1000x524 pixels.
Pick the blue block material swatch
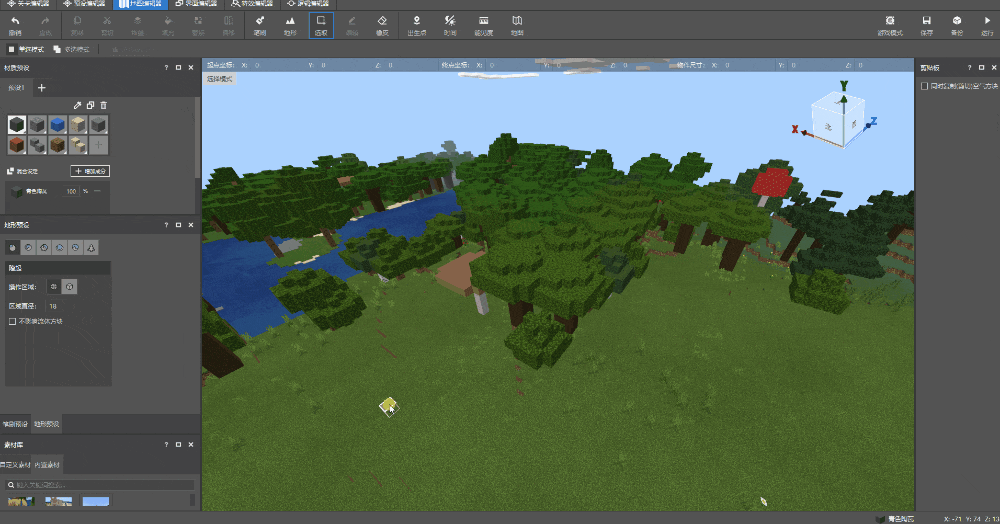pyautogui.click(x=58, y=124)
